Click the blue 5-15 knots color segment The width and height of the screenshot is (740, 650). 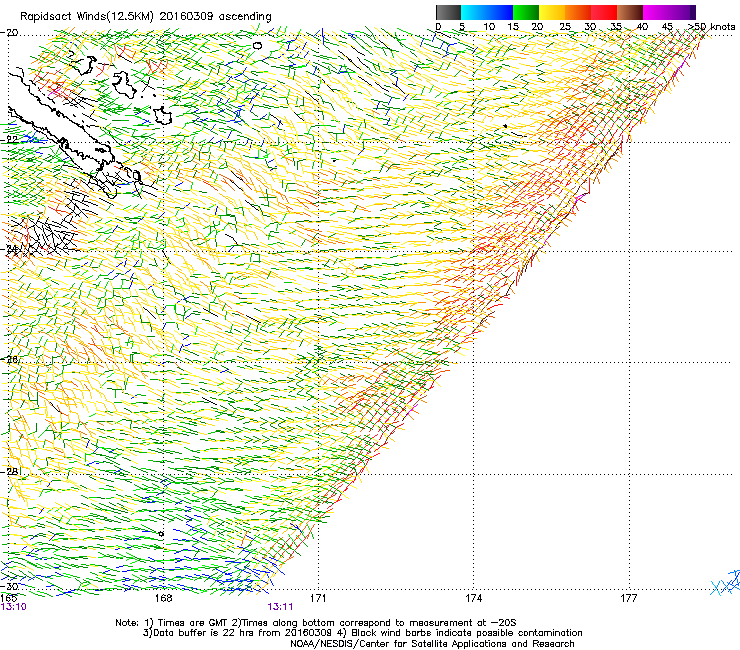click(487, 12)
